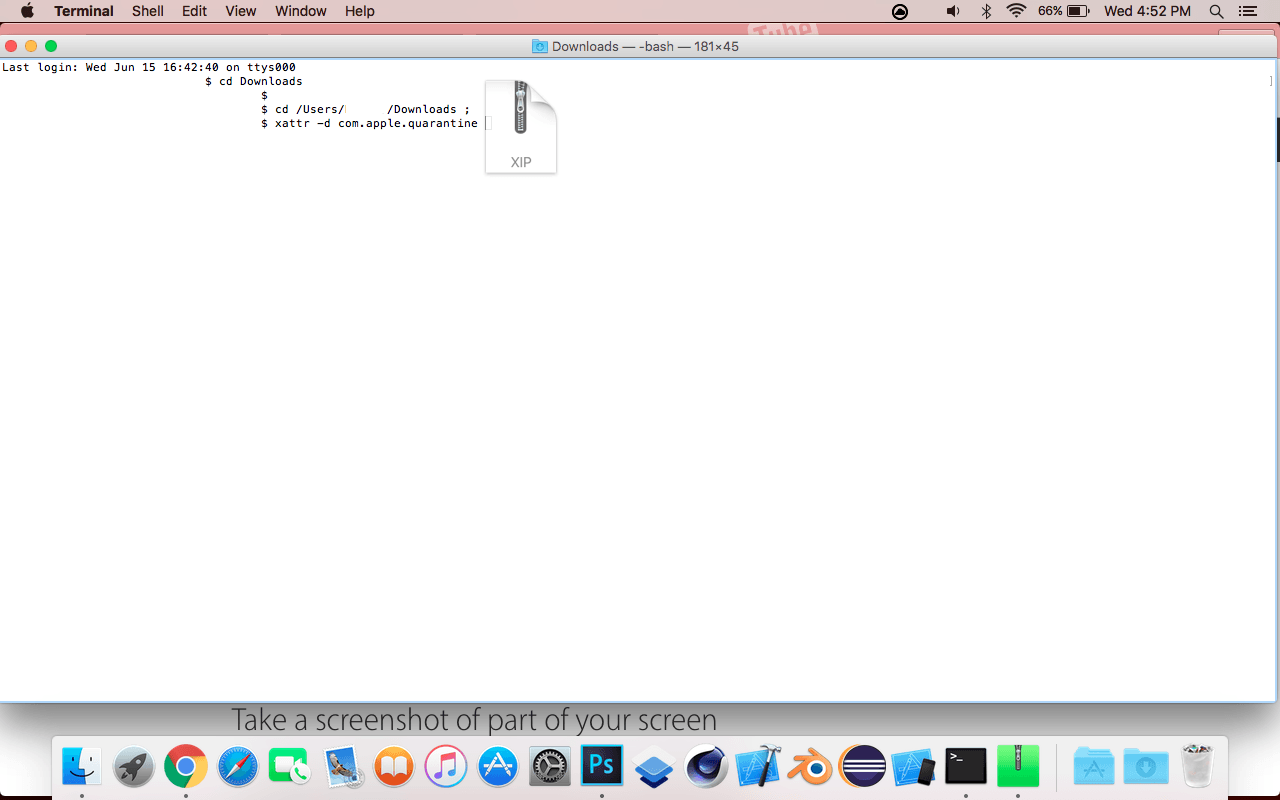Image resolution: width=1280 pixels, height=800 pixels.
Task: Expand the Downloads stack in the dock
Action: 1146,767
